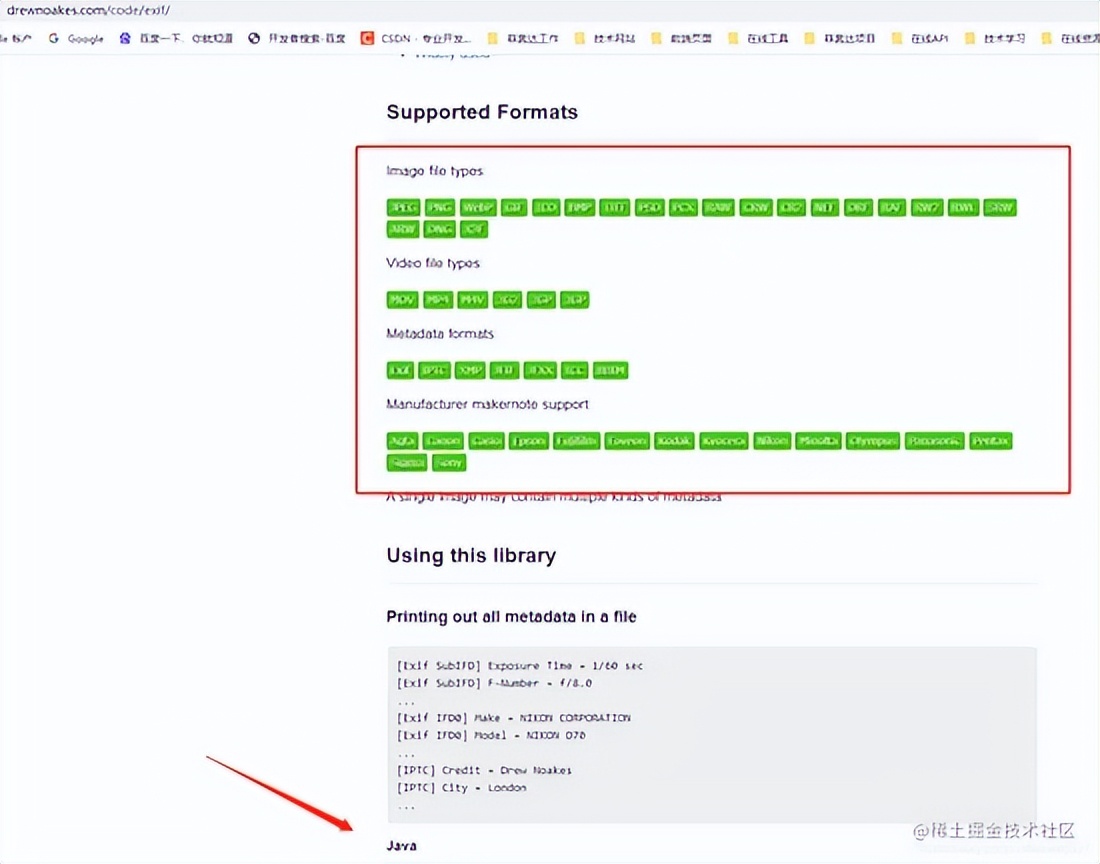Open the 技术网站 bookmark folder
1100x864 pixels.
click(605, 39)
